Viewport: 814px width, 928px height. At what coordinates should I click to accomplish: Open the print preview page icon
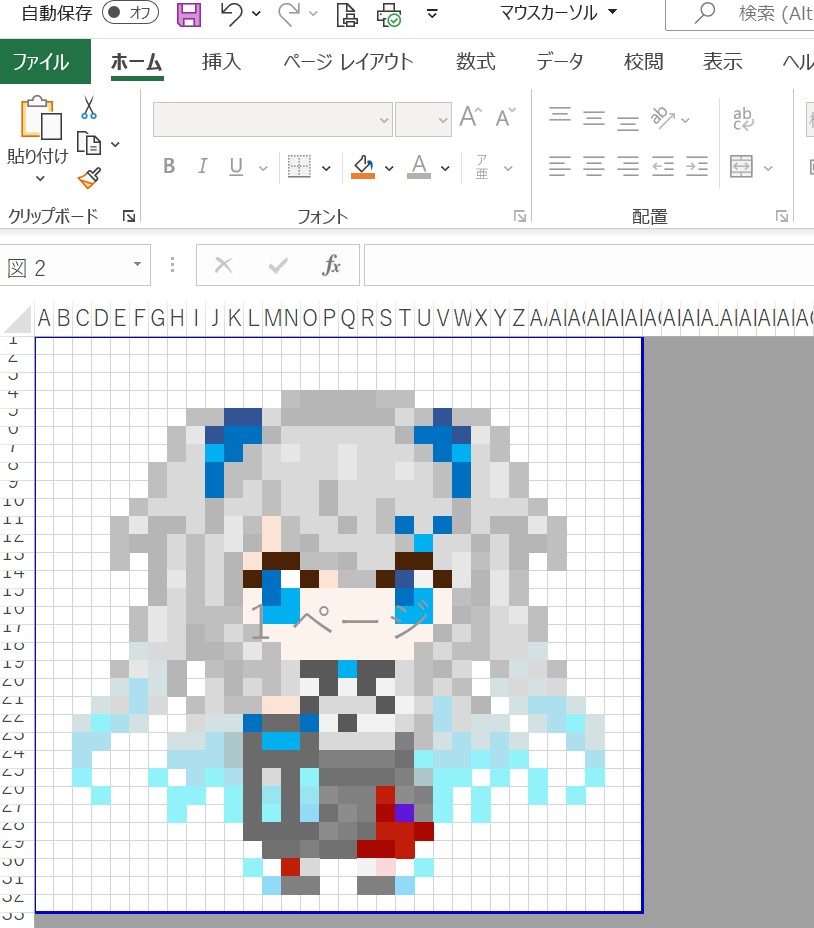[347, 14]
